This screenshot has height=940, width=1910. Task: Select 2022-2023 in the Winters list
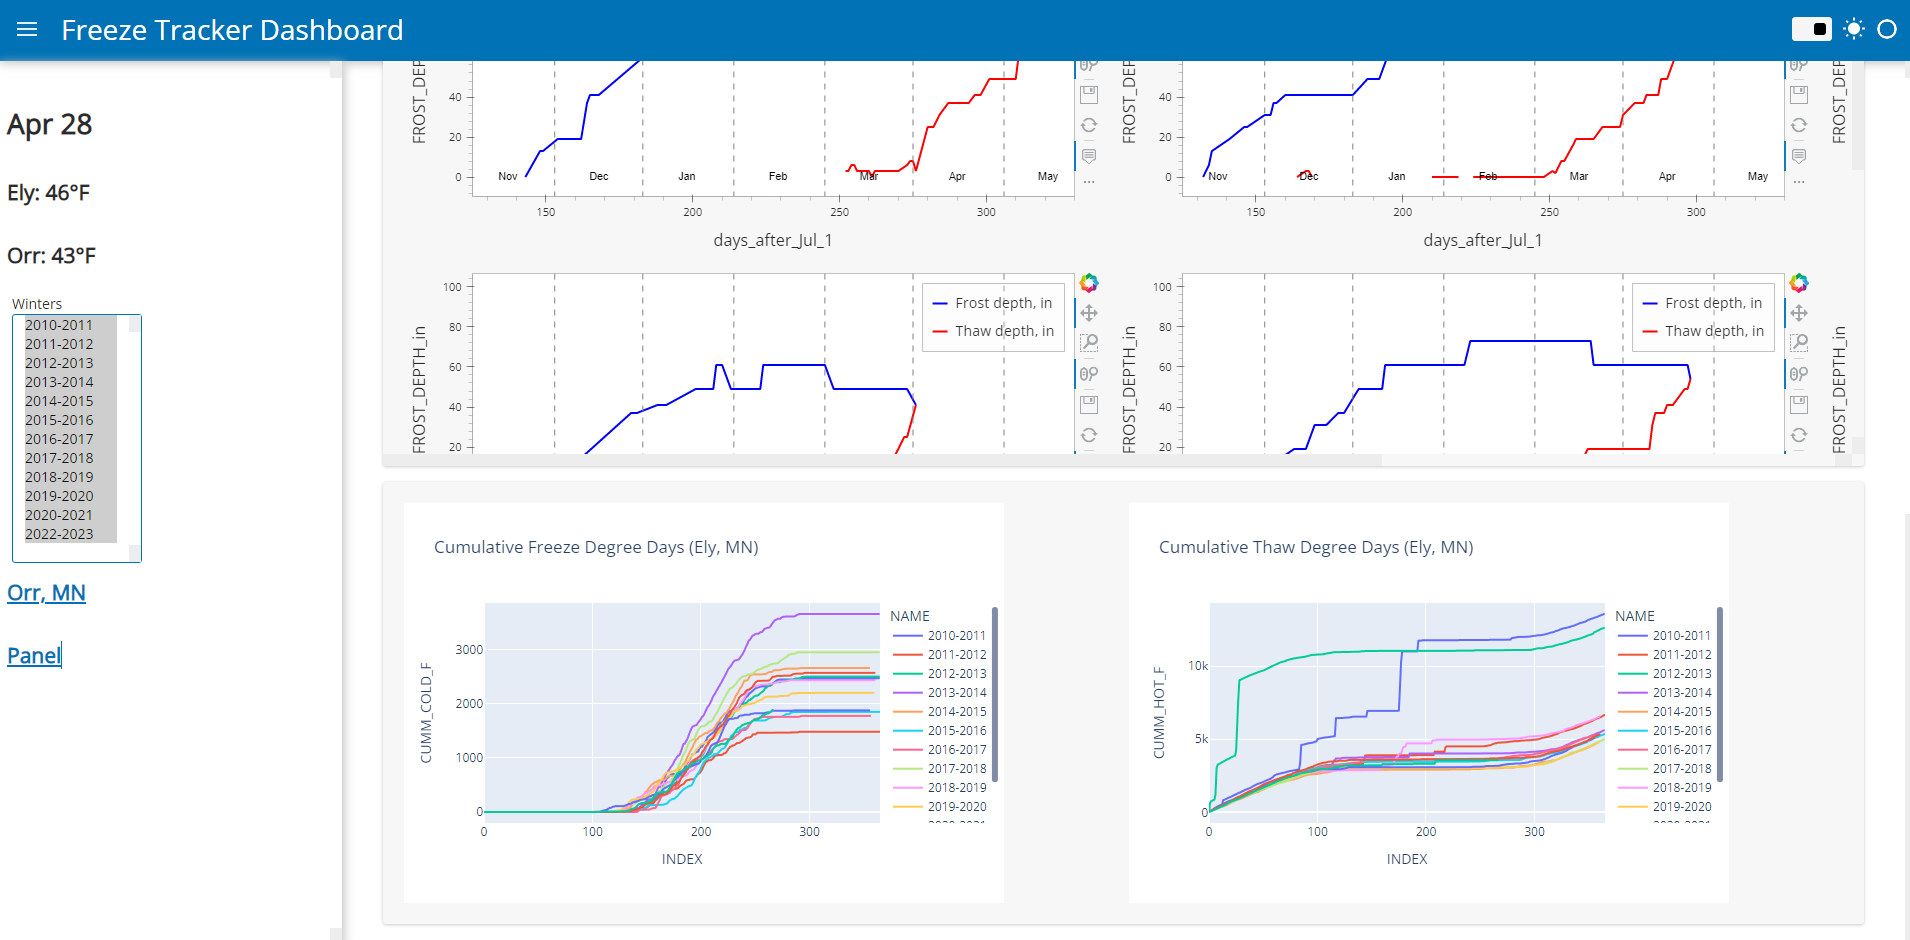tap(70, 534)
